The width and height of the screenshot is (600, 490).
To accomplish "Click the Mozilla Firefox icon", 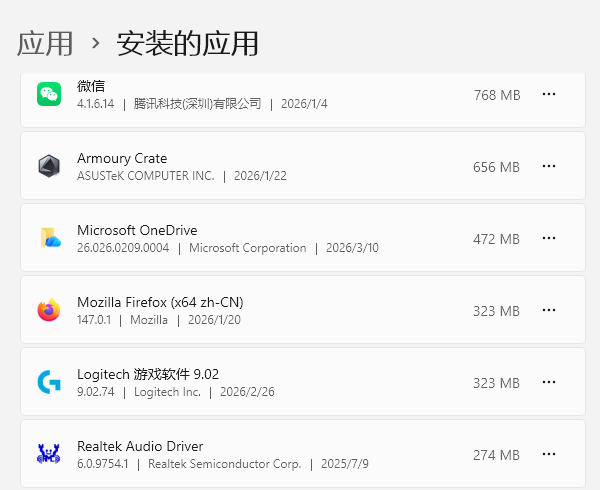I will point(49,310).
